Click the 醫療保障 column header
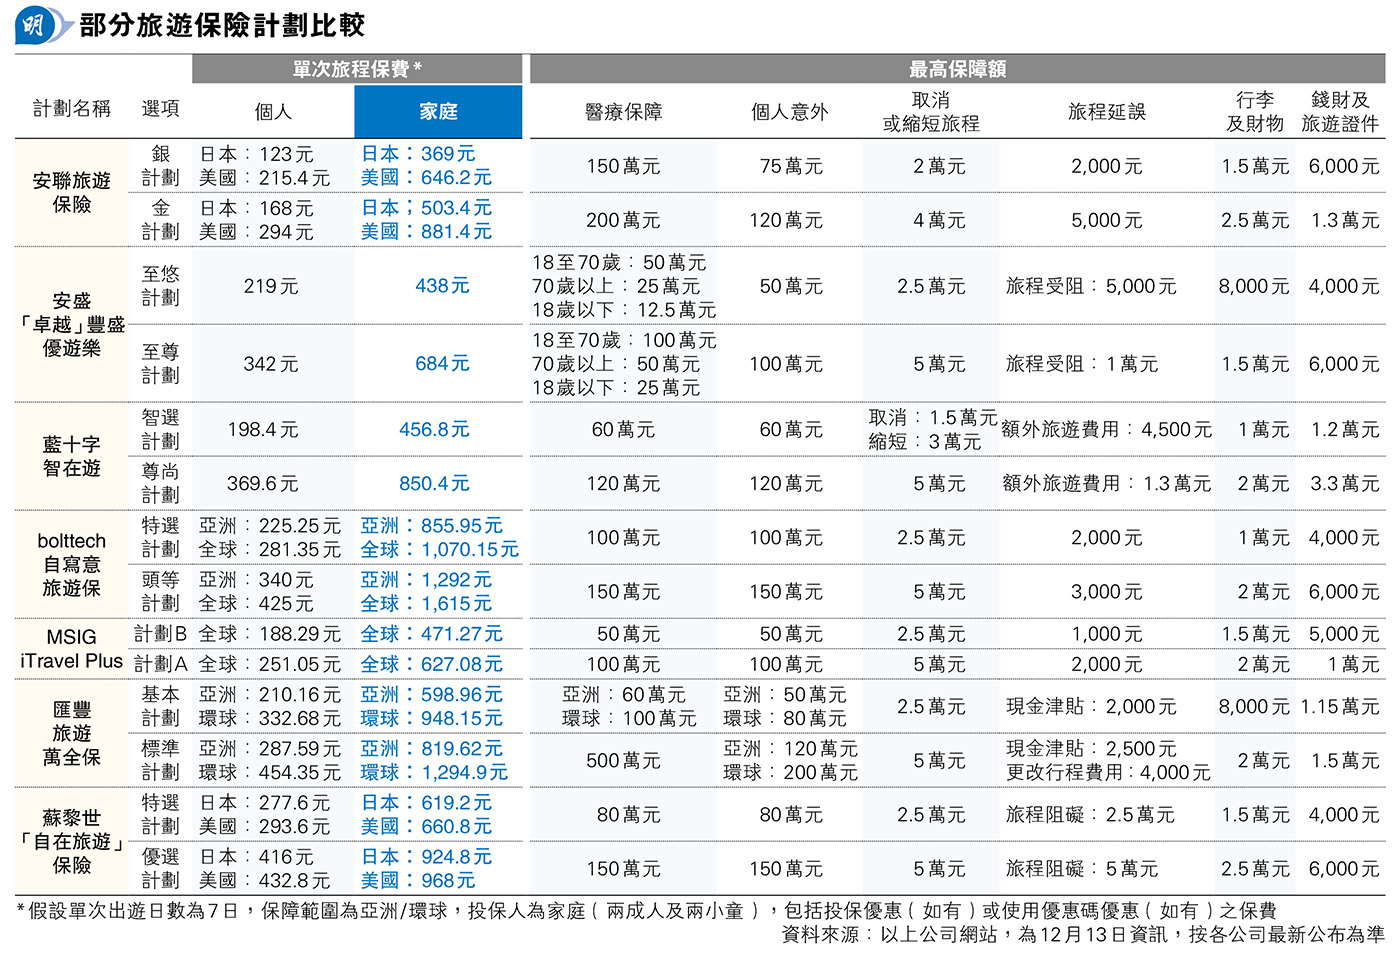Viewport: 1400px width, 956px height. point(623,112)
